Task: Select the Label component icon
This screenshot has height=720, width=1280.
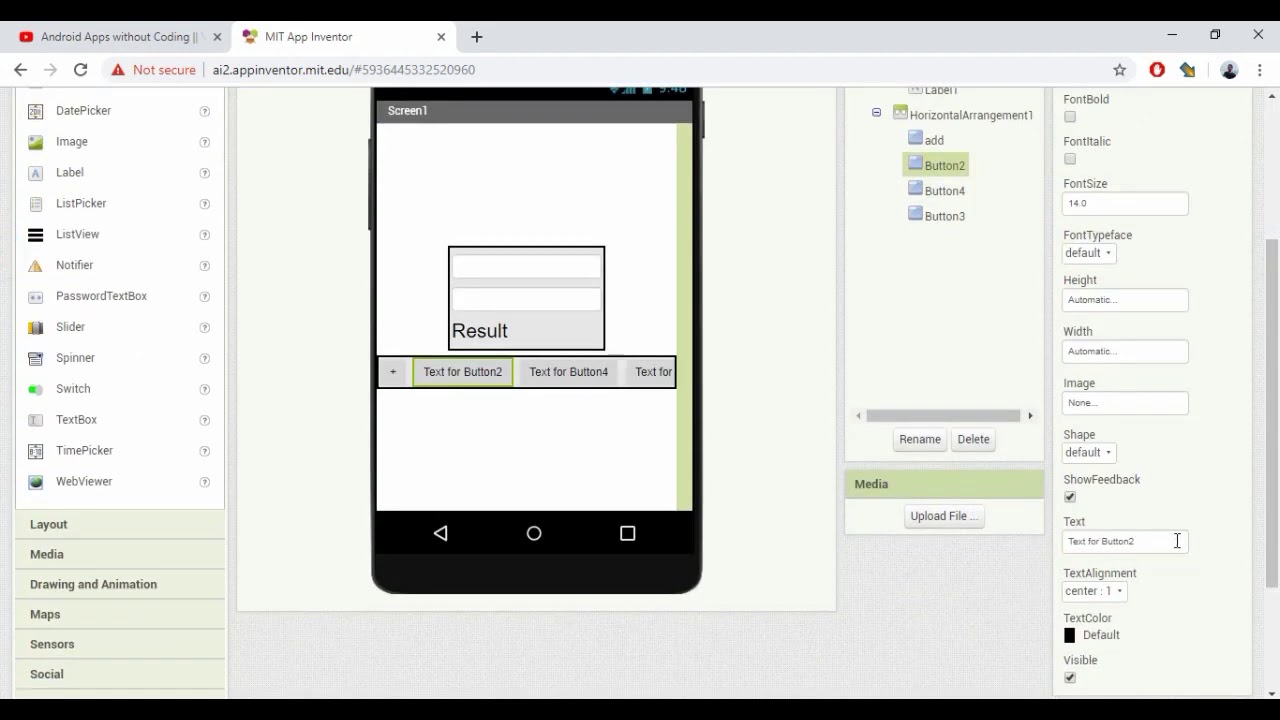Action: (x=36, y=173)
